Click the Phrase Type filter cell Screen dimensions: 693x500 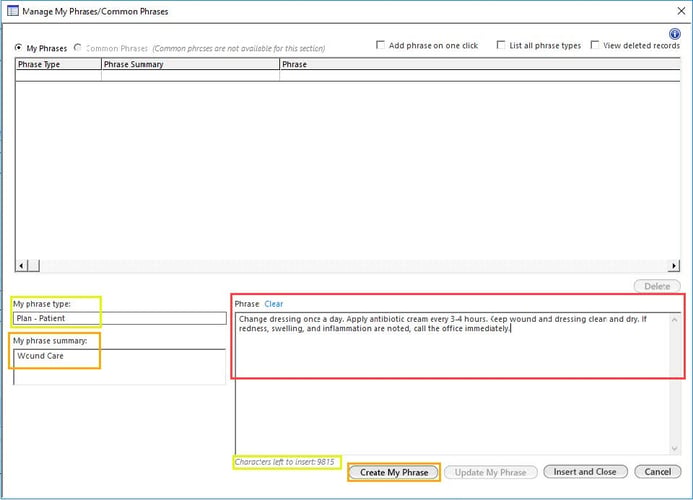click(58, 76)
